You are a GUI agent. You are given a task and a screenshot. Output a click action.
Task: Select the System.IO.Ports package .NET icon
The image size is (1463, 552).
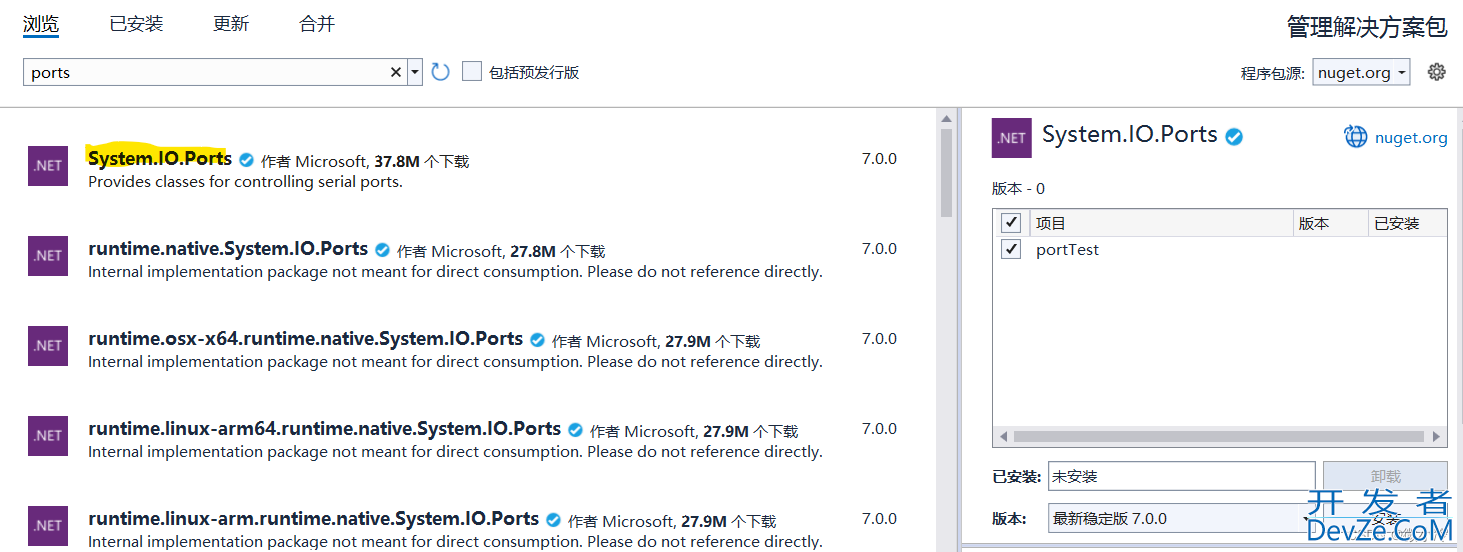tap(48, 166)
